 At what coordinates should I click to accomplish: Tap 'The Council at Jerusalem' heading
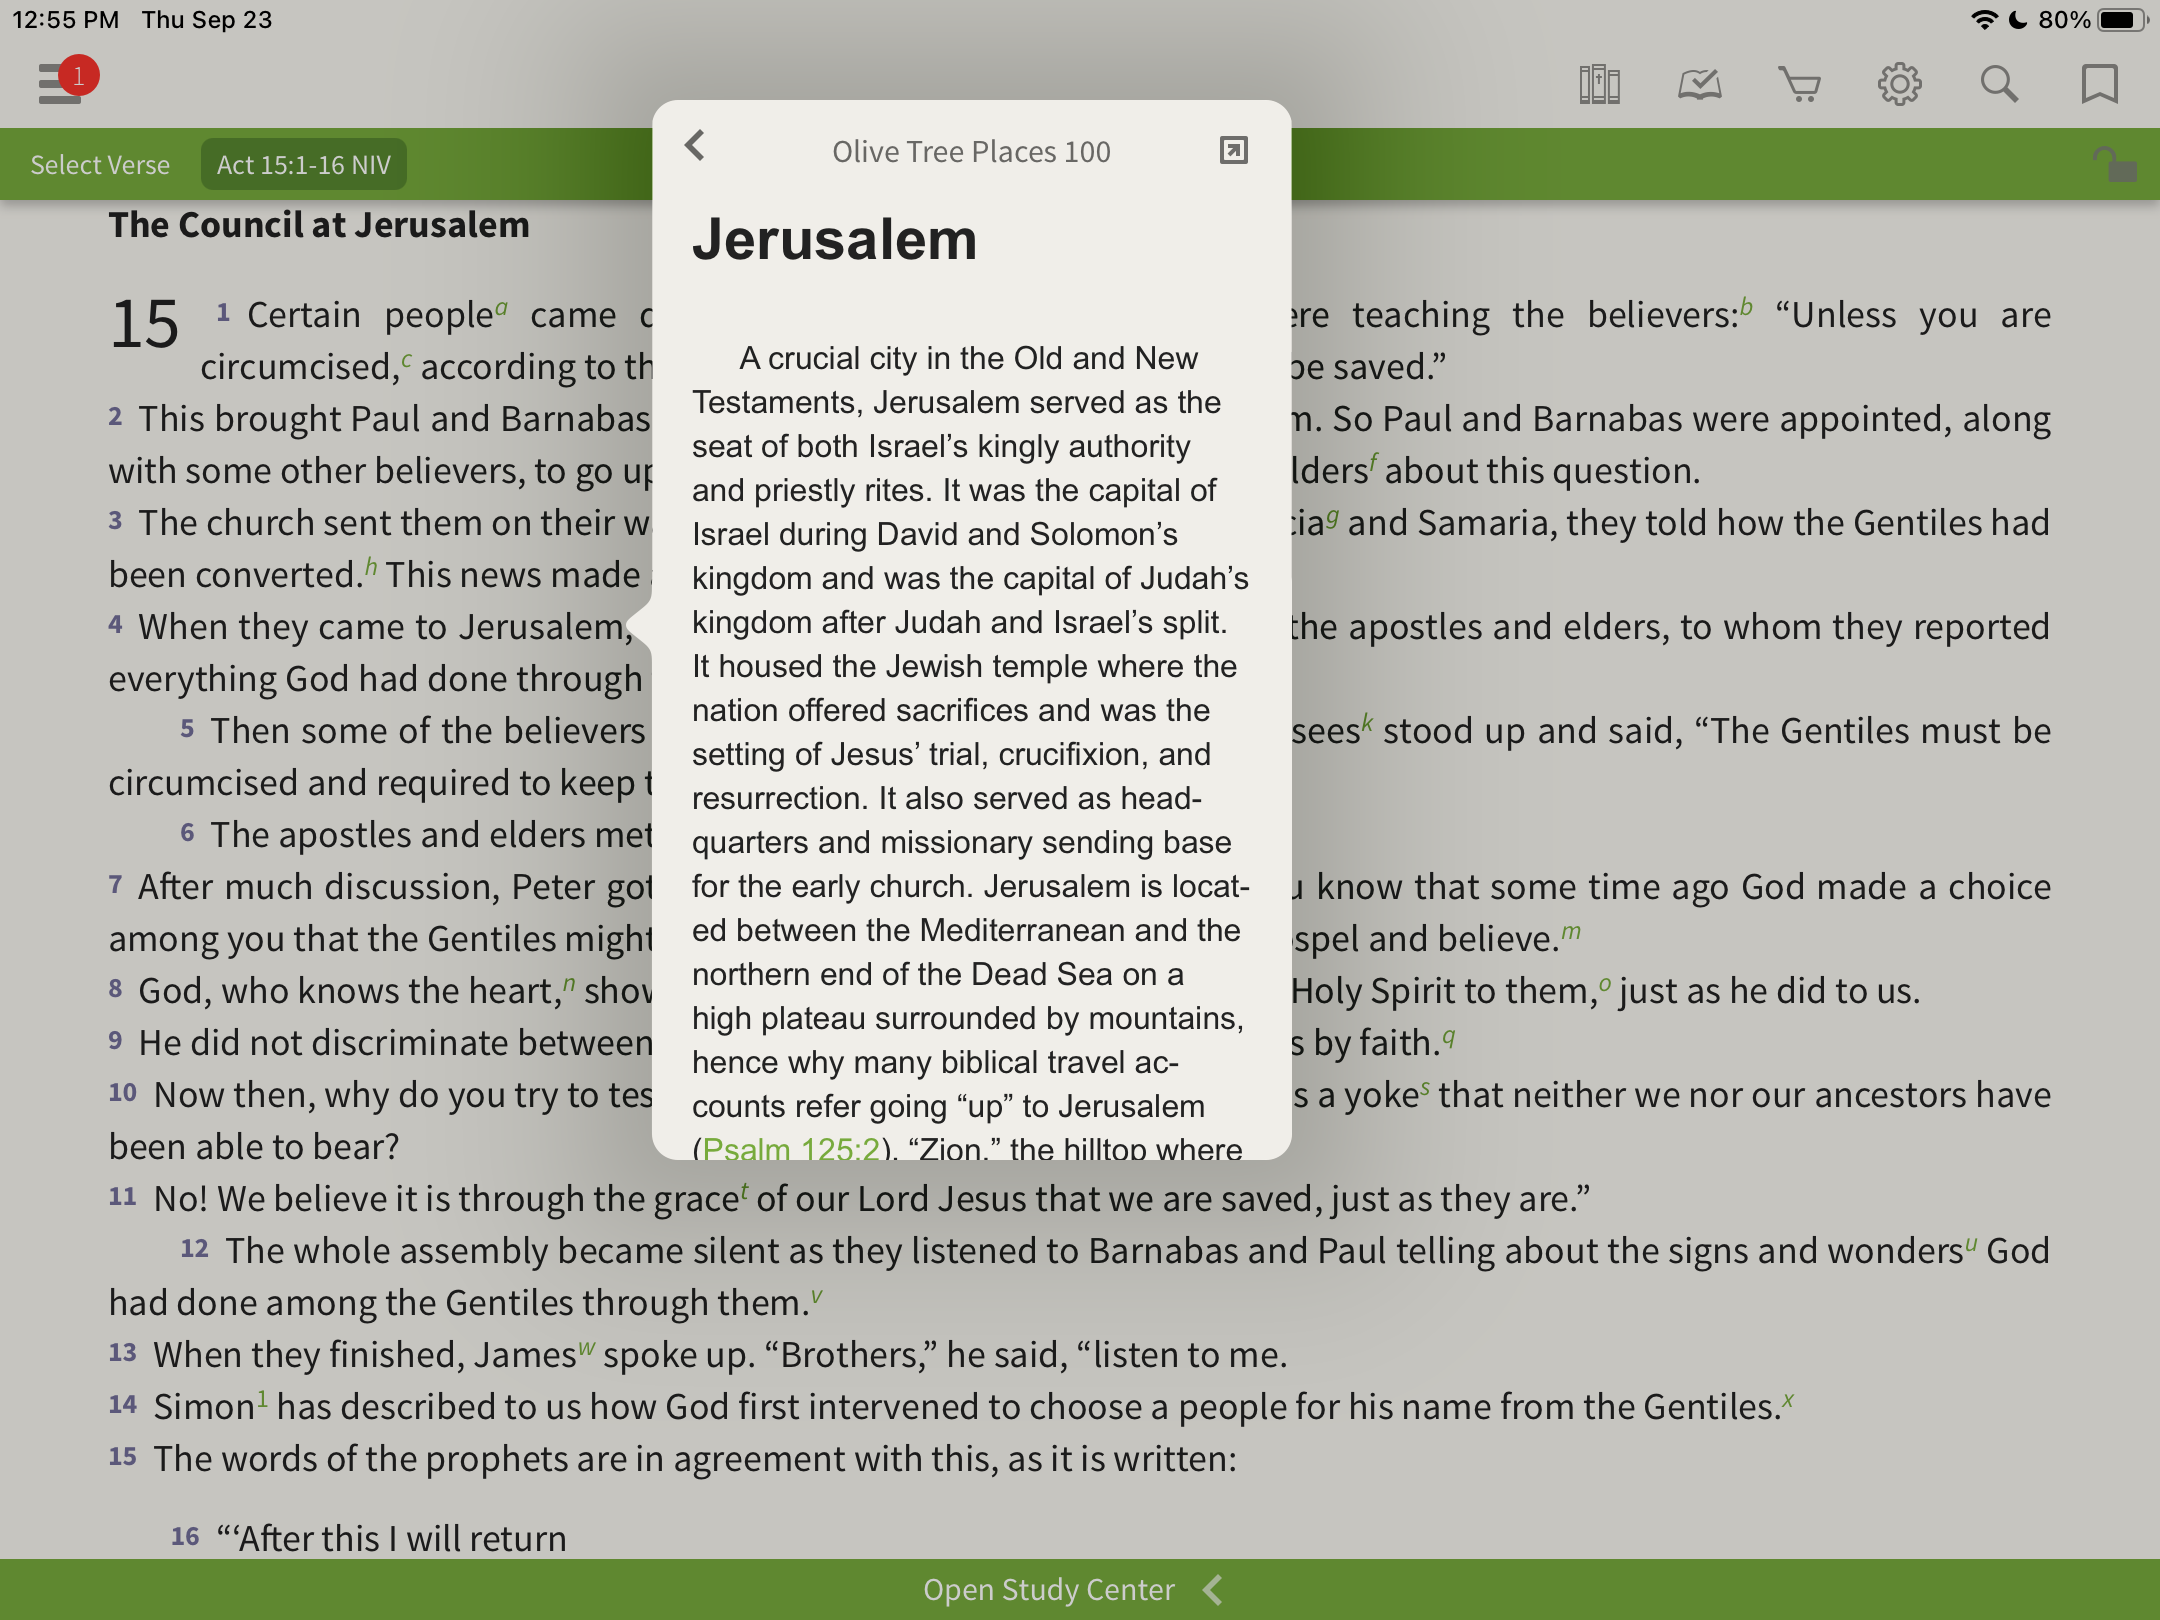tap(319, 225)
